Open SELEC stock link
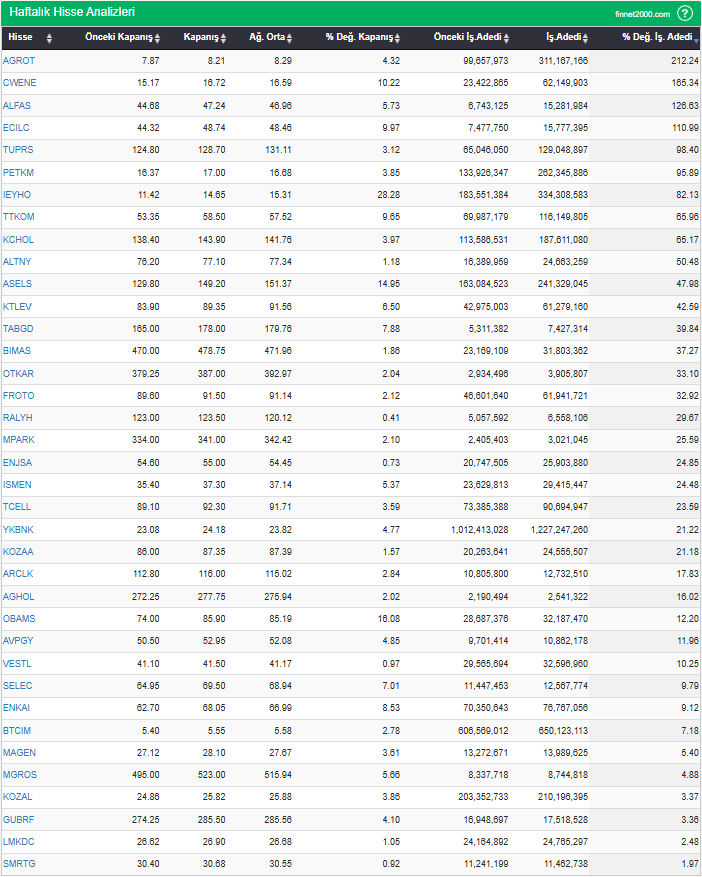The height and width of the screenshot is (877, 702). [17, 686]
